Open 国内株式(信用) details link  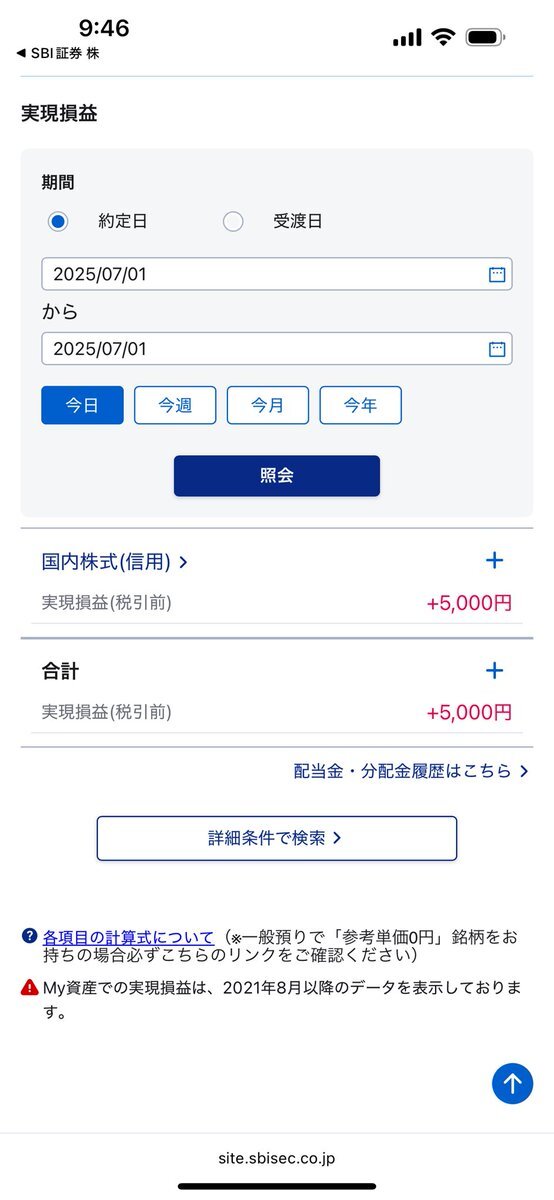[x=115, y=562]
